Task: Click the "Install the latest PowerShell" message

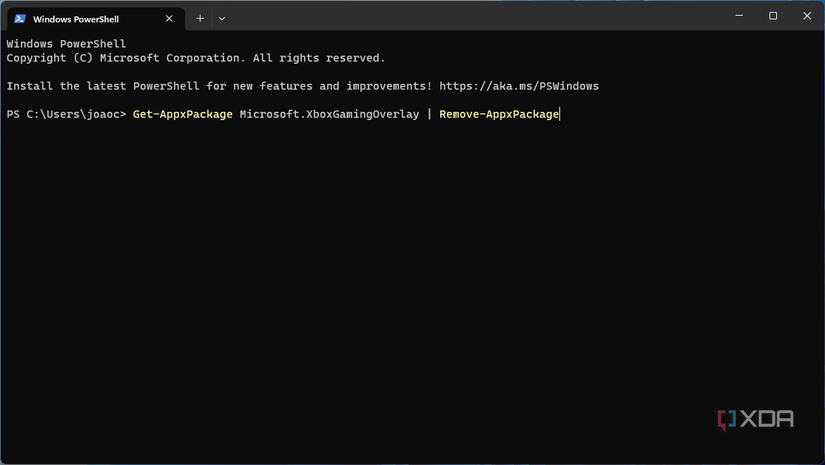Action: [x=218, y=86]
